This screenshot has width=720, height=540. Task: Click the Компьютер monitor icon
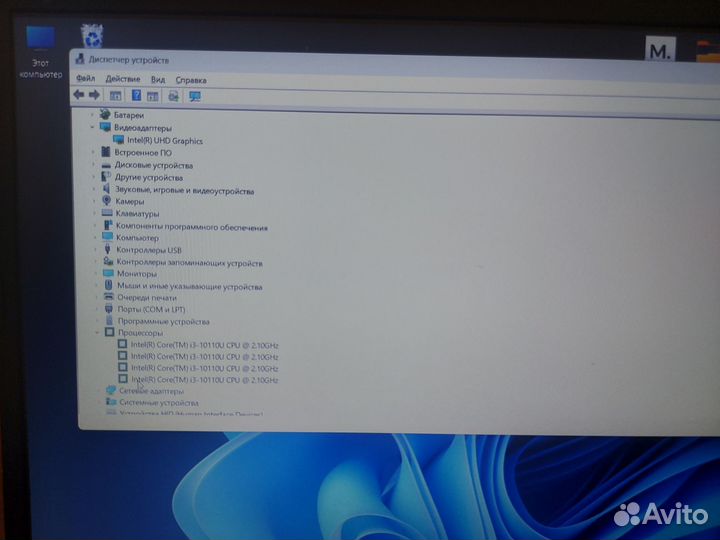[x=107, y=237]
